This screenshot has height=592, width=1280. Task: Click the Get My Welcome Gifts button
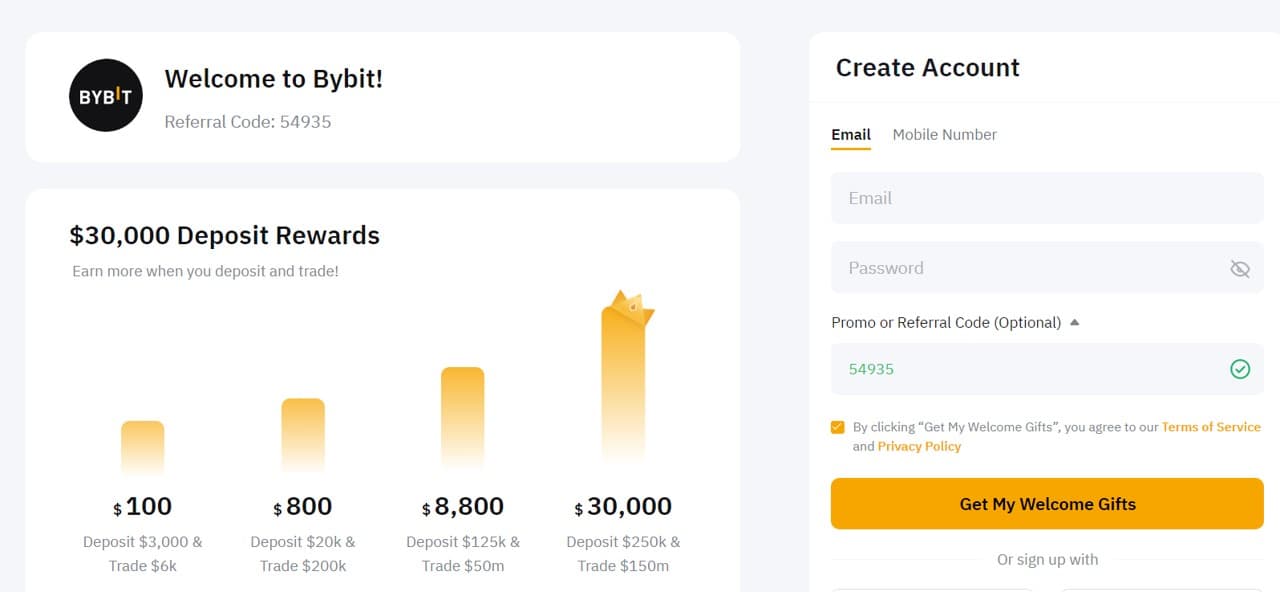coord(1047,504)
